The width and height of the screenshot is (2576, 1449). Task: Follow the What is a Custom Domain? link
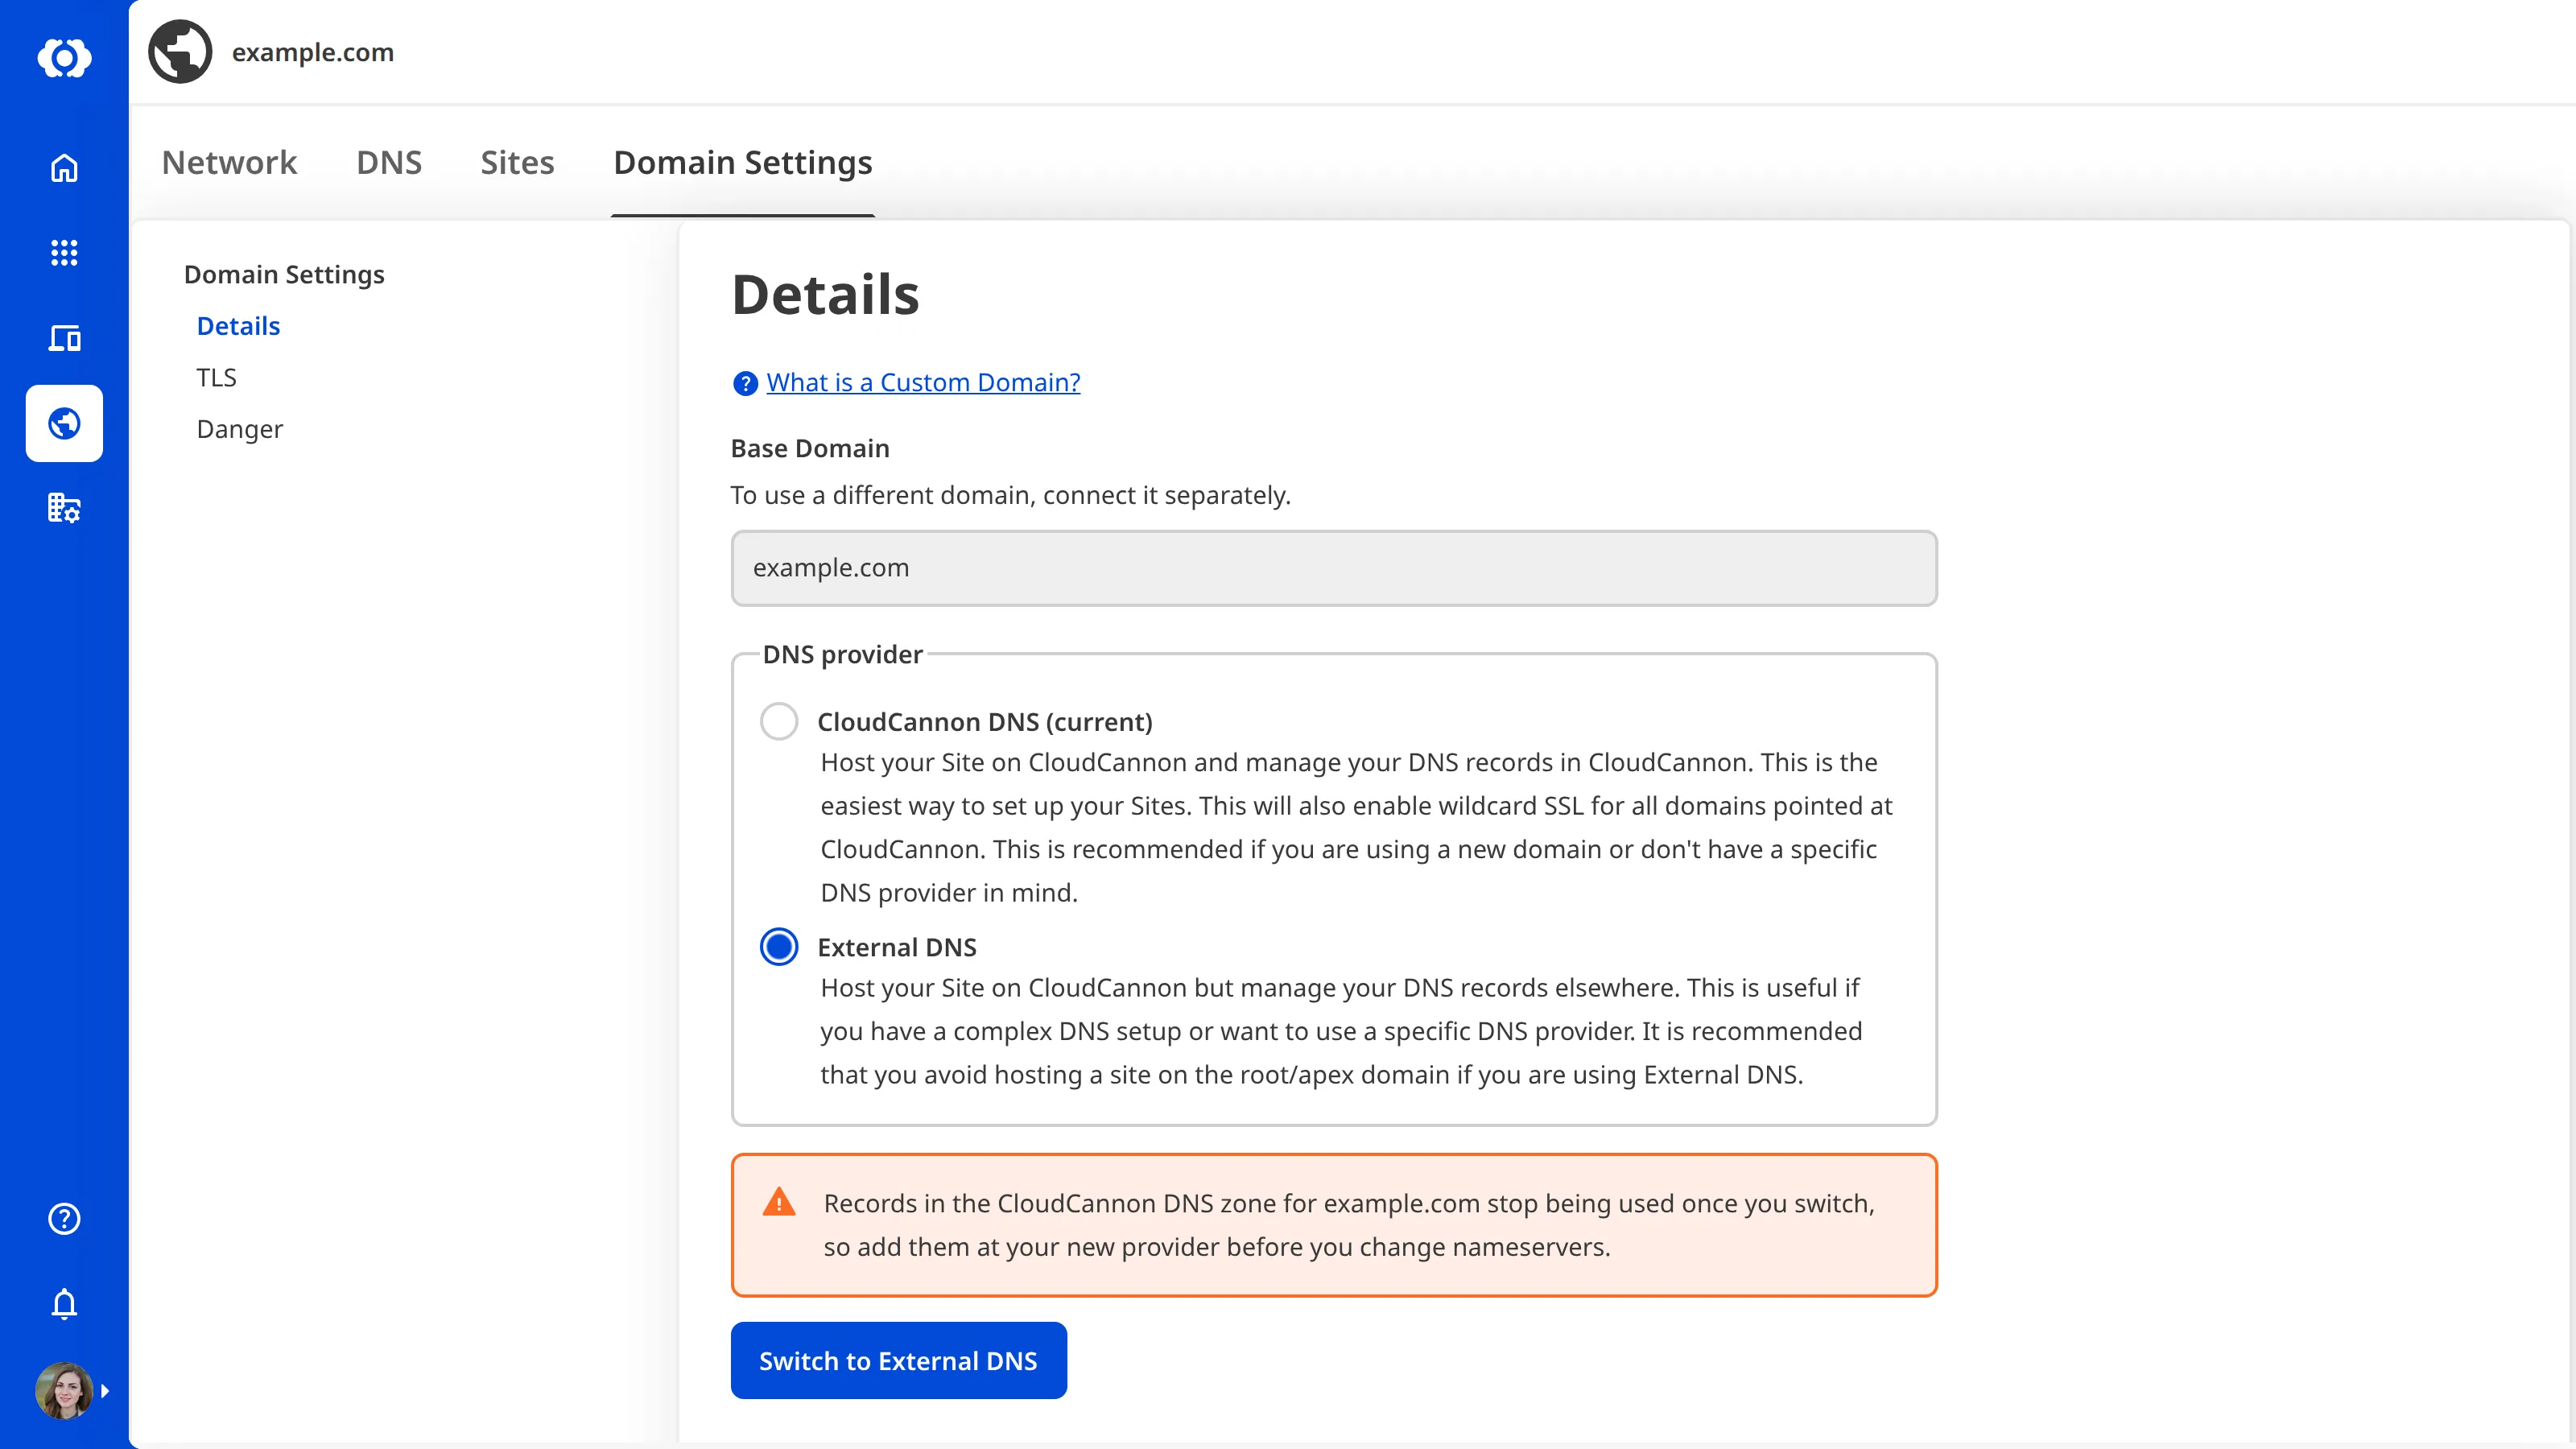click(923, 383)
